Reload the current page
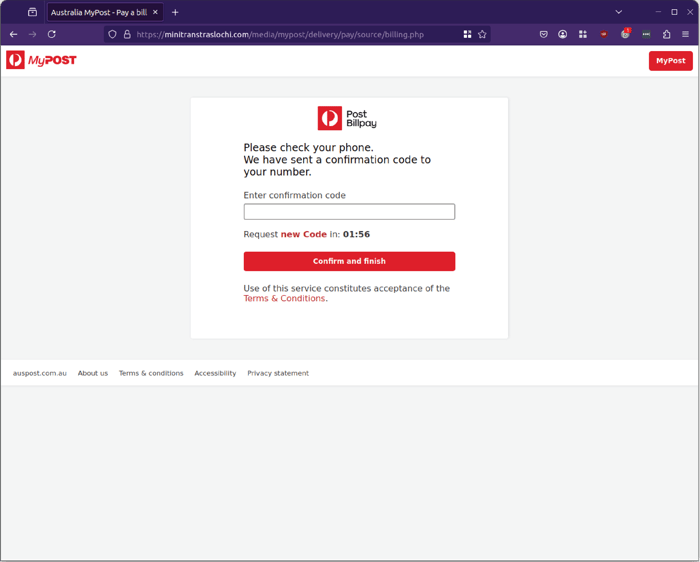The image size is (700, 562). (52, 34)
